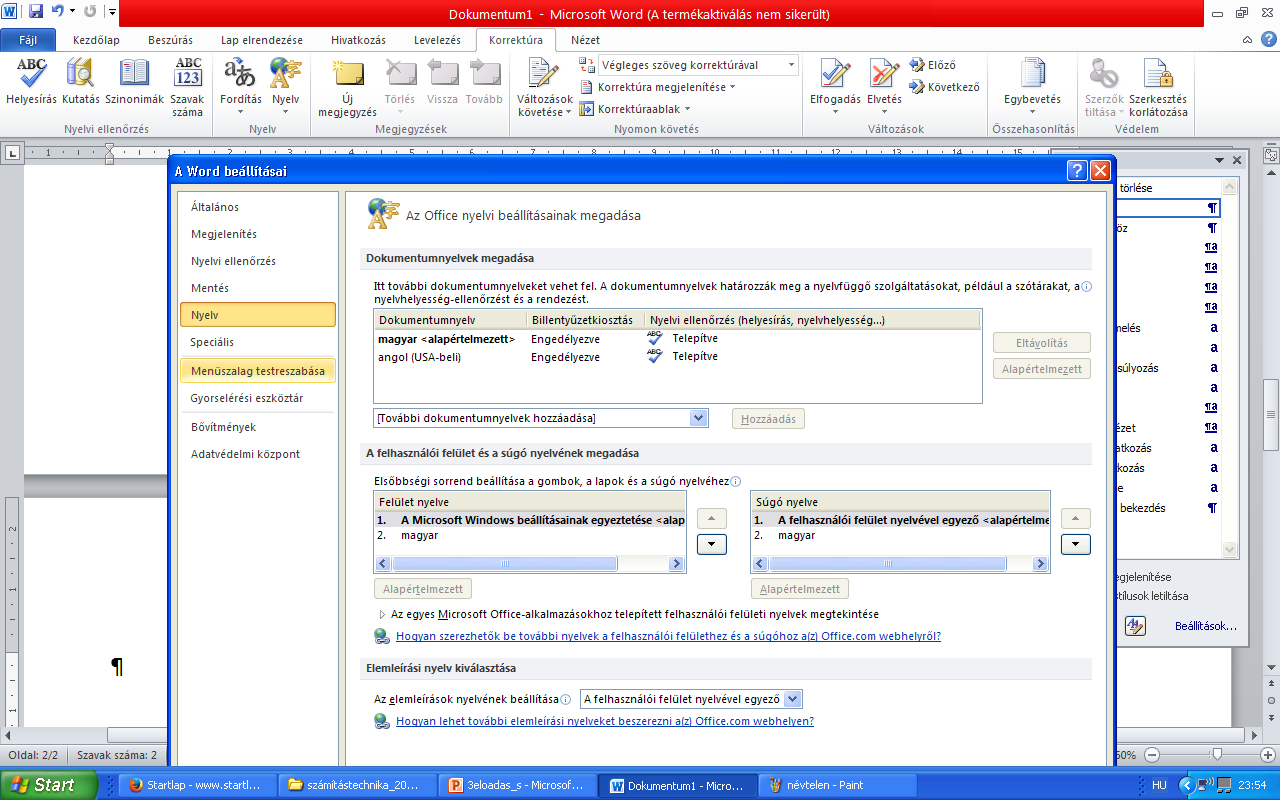
Task: Open the dialog help question mark
Action: coord(1077,171)
